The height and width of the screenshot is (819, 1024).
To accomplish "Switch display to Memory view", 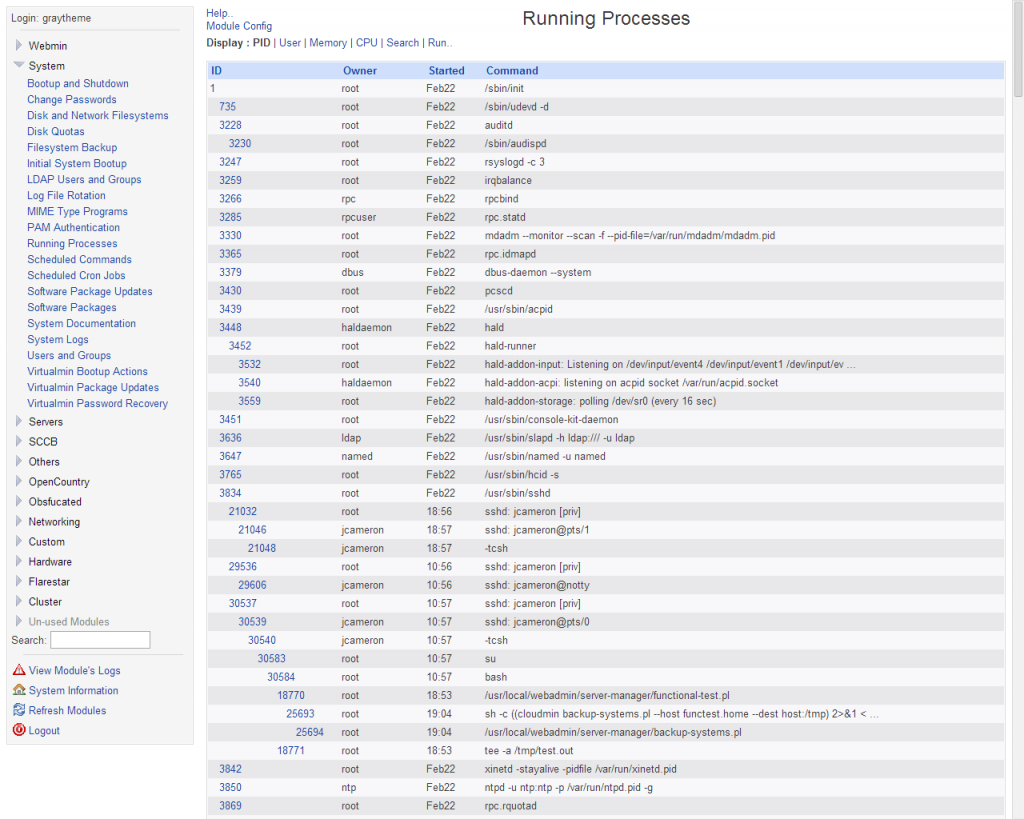I will coord(328,42).
